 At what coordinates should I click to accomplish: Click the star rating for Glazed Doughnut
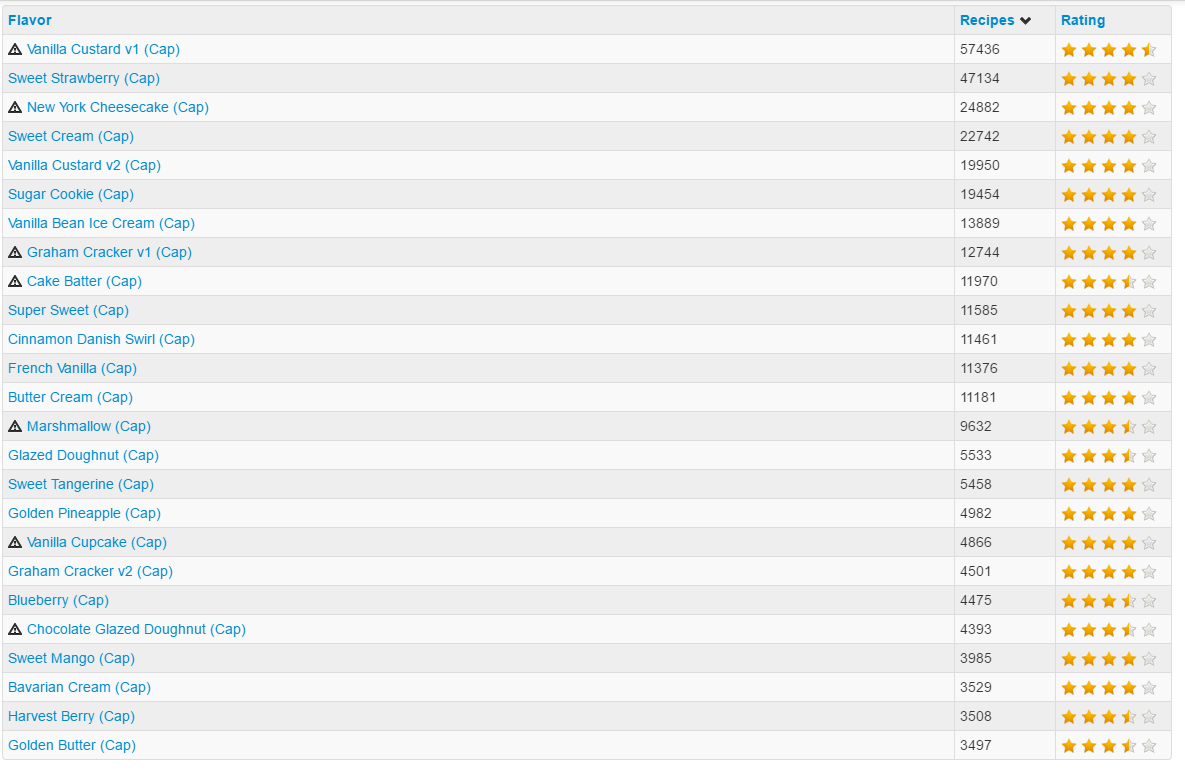1109,456
